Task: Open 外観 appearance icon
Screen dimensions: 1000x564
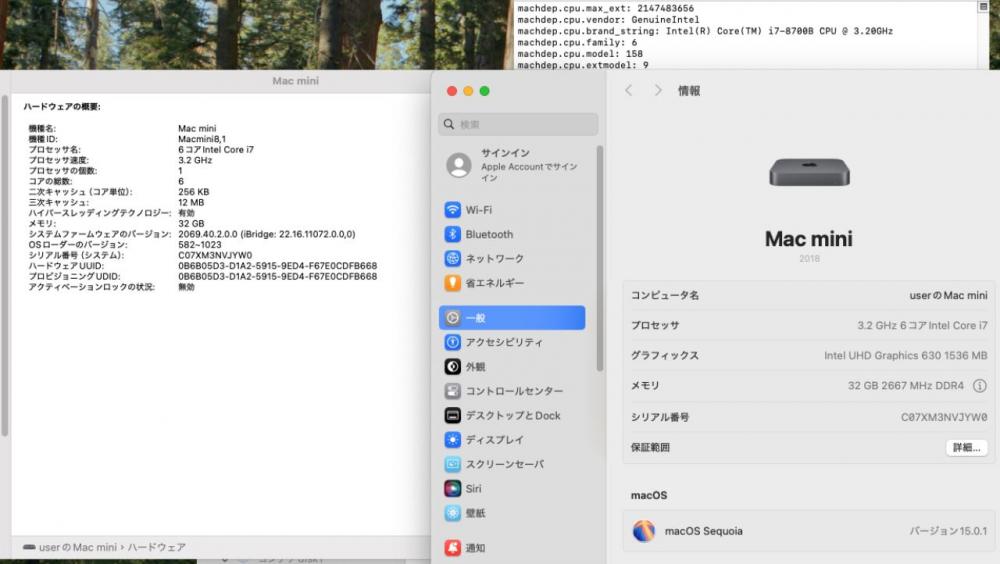Action: tap(452, 367)
